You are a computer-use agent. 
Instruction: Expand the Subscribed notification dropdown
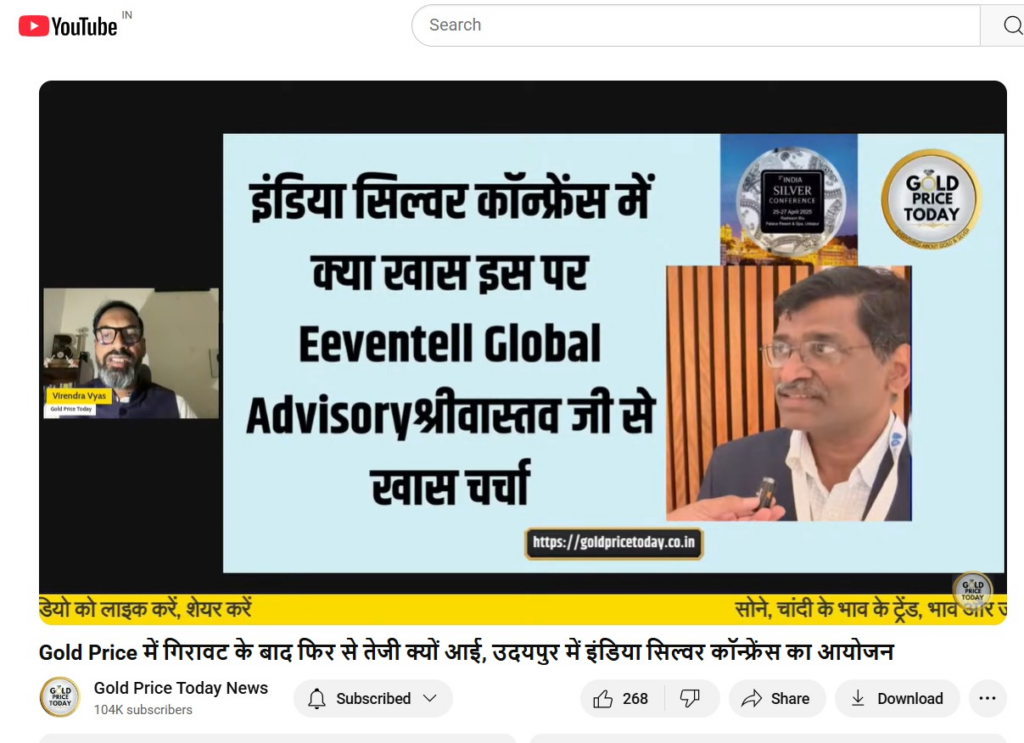(430, 699)
